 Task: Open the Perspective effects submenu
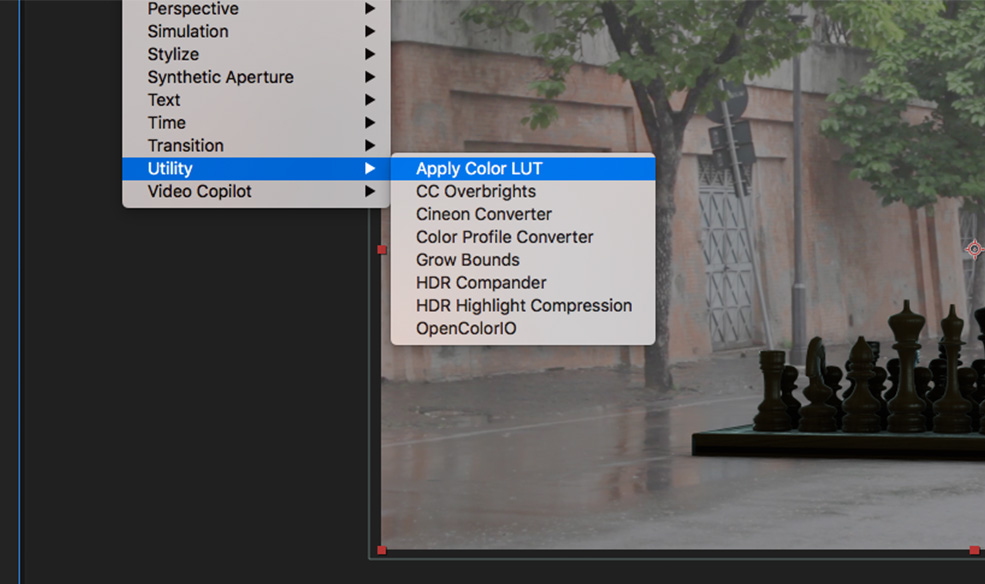[x=256, y=9]
